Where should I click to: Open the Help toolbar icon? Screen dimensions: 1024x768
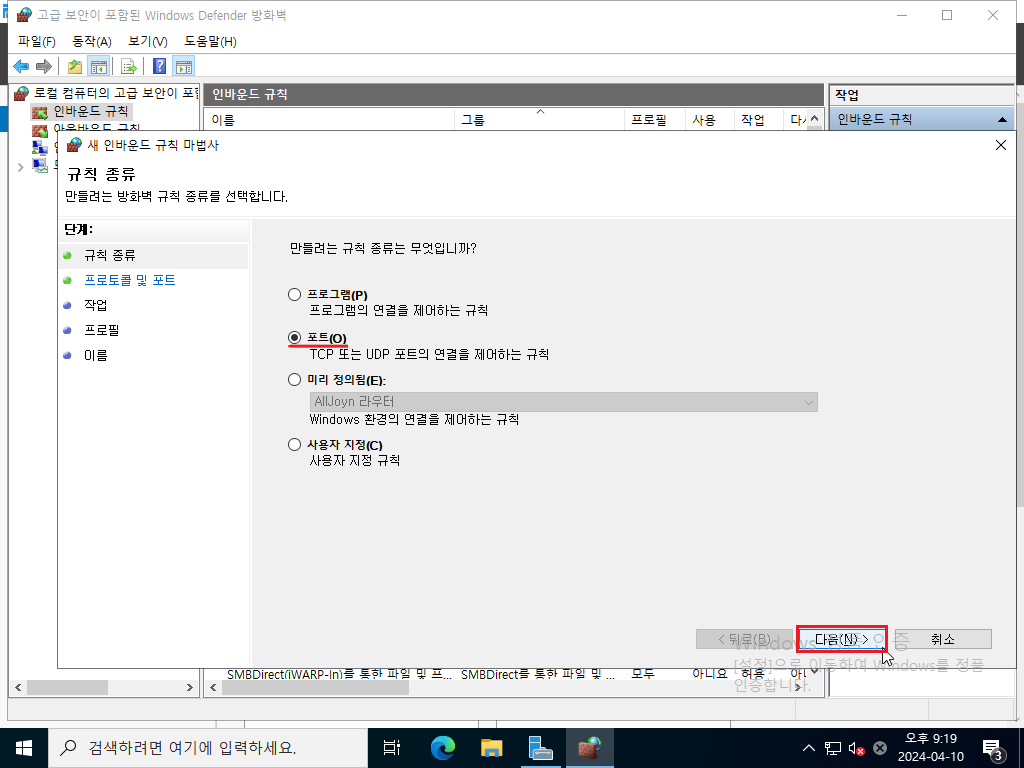point(159,66)
